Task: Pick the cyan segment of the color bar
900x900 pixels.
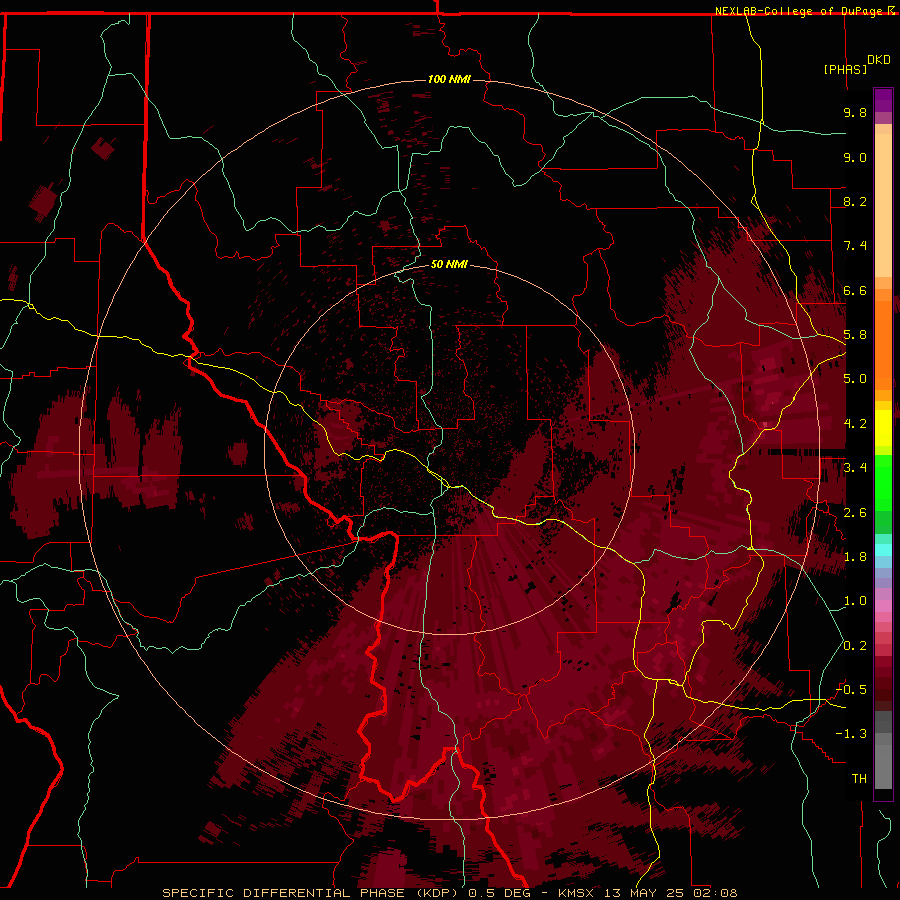Action: (883, 550)
